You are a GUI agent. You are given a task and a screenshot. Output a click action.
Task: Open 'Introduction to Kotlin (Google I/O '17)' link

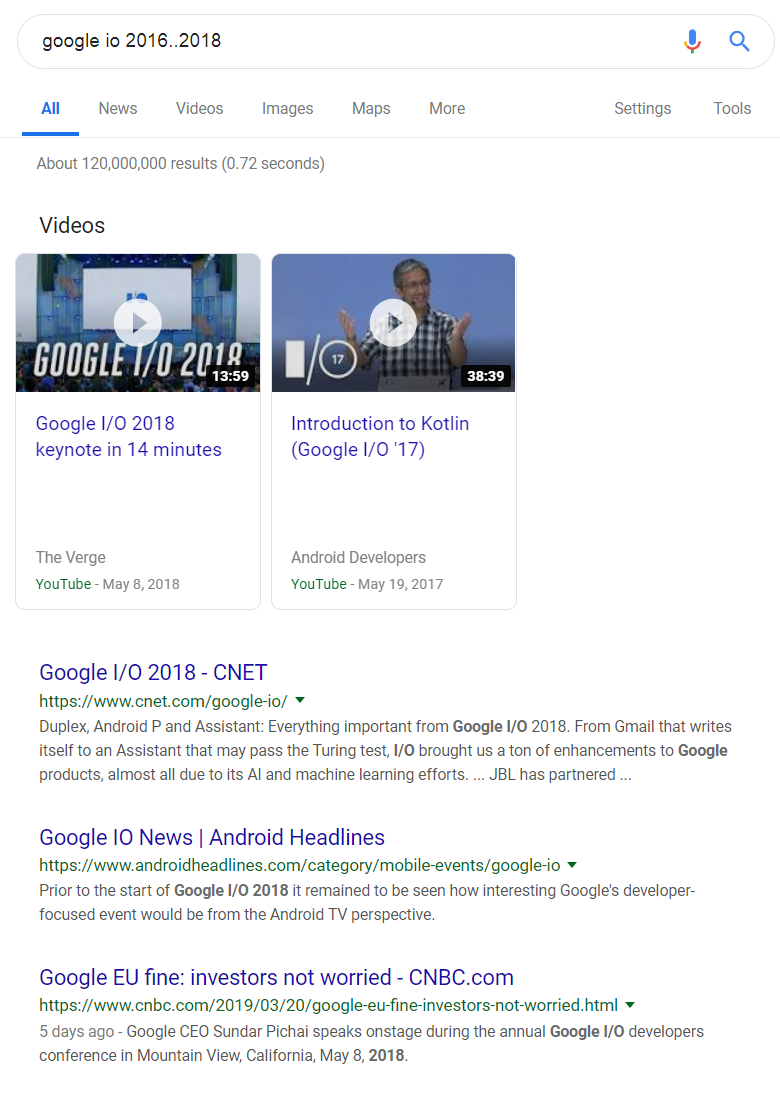[x=380, y=436]
